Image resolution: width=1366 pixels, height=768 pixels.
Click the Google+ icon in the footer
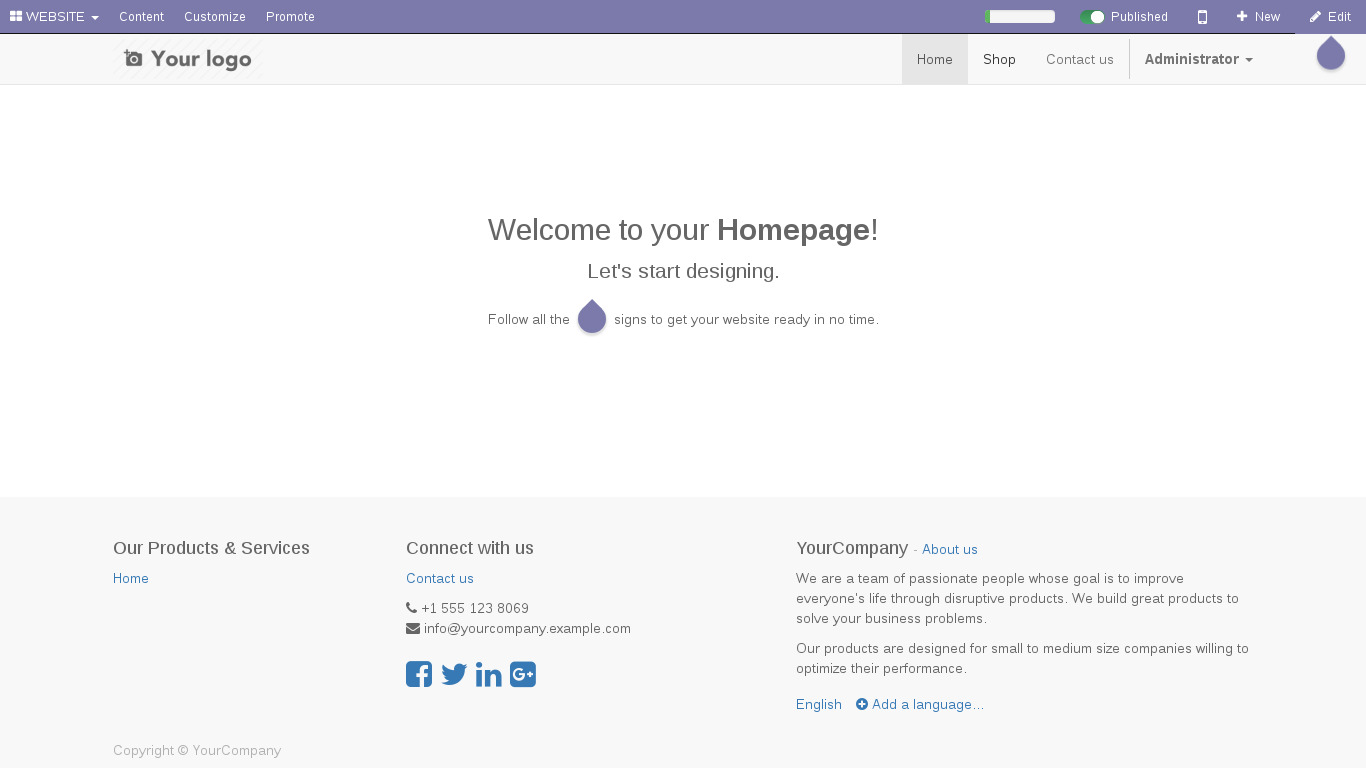point(522,674)
